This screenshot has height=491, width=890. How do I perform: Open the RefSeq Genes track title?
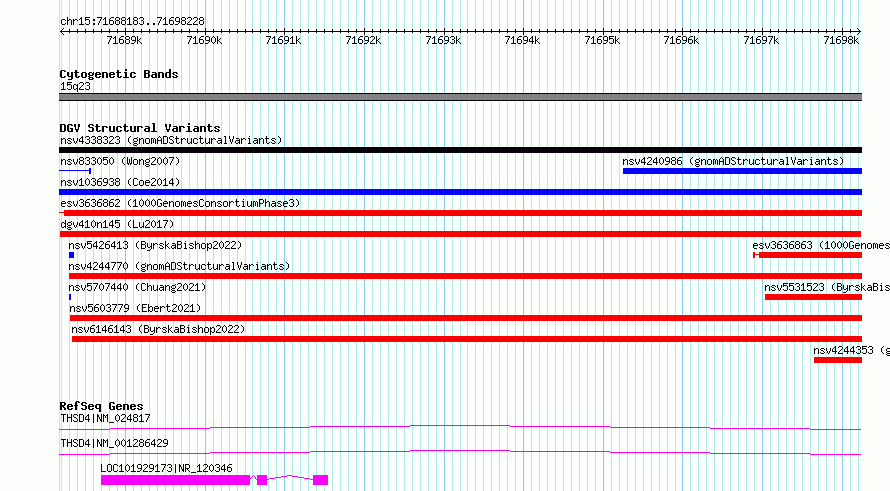[x=101, y=406]
